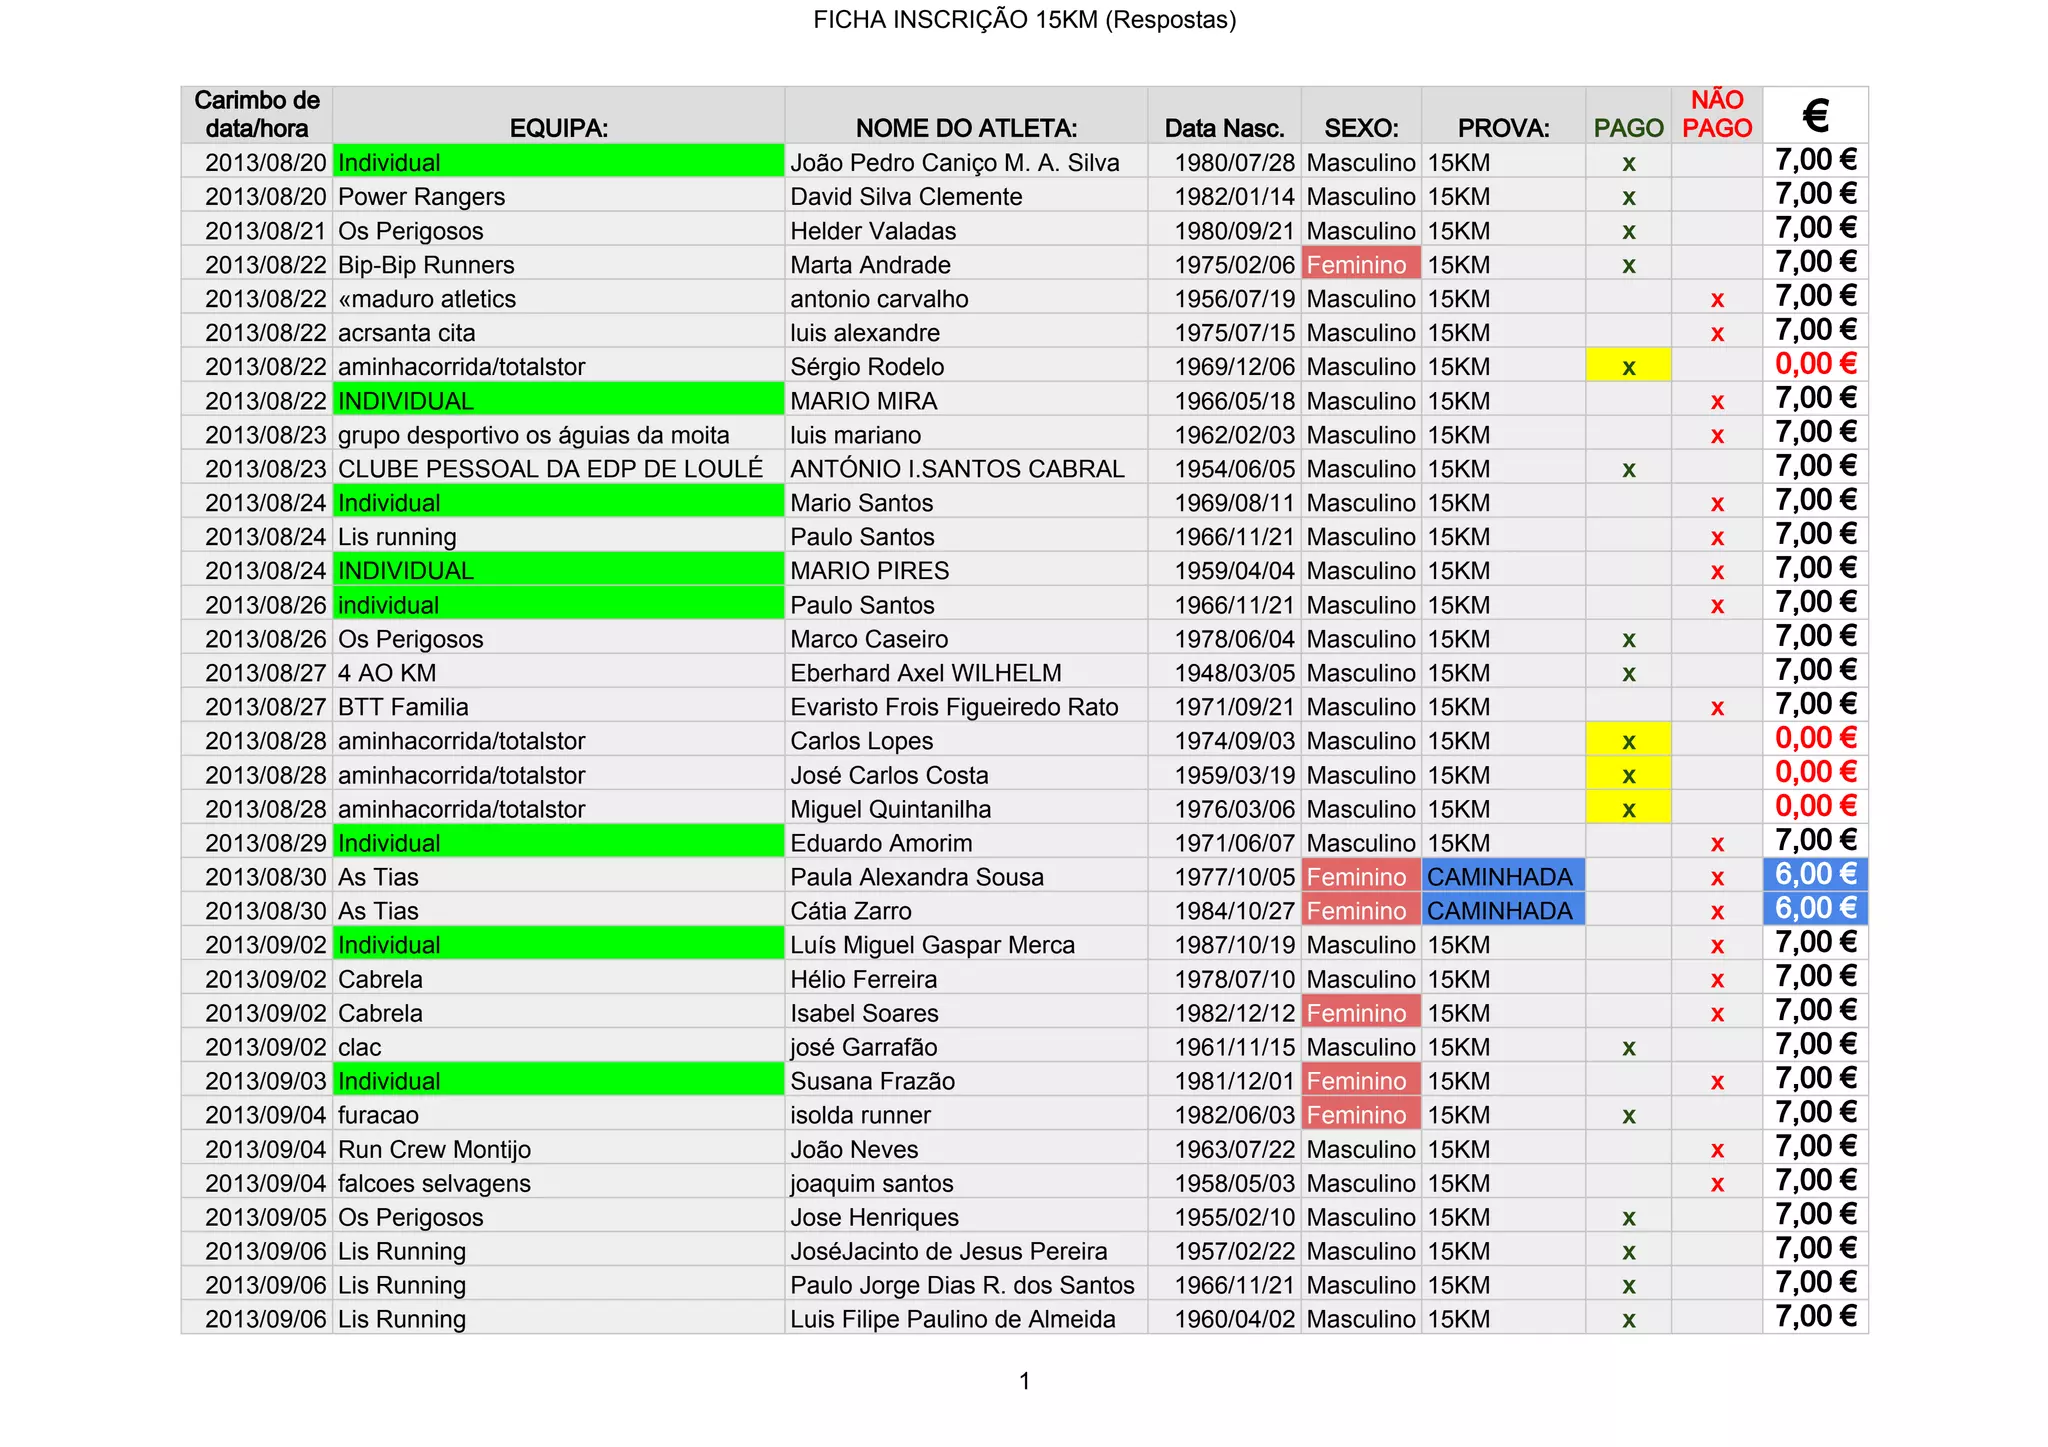Image resolution: width=2048 pixels, height=1447 pixels.
Task: Click the euro symbol column header
Action: pos(1815,115)
